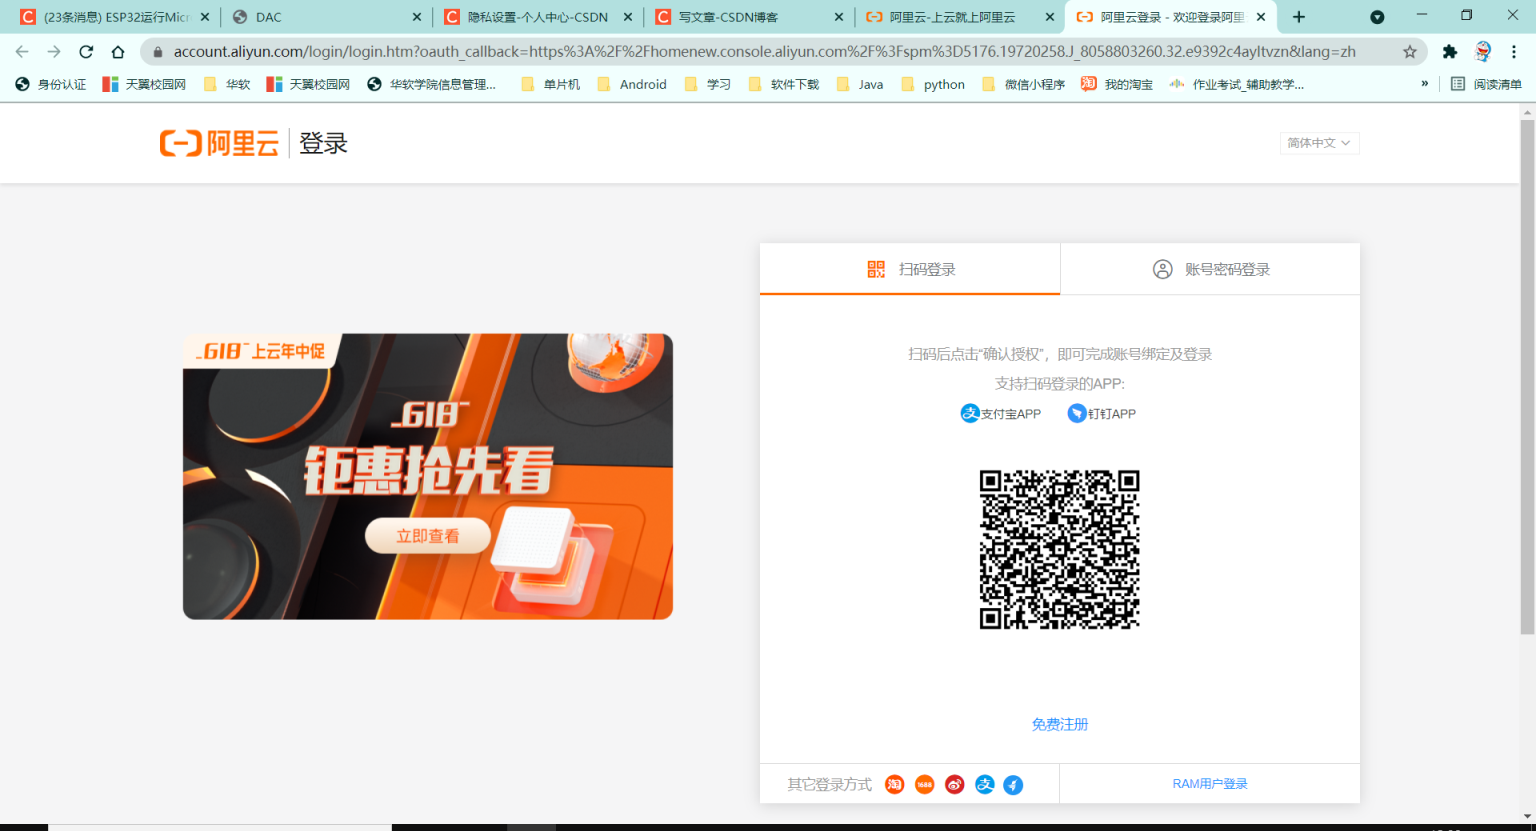Log in with the Weibo icon

(x=955, y=785)
